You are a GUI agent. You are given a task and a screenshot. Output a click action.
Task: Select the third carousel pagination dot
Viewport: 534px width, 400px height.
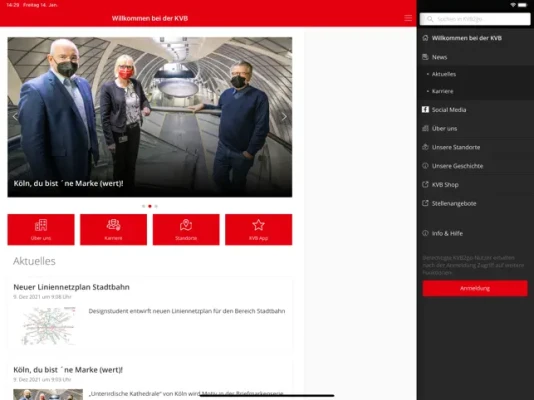156,206
